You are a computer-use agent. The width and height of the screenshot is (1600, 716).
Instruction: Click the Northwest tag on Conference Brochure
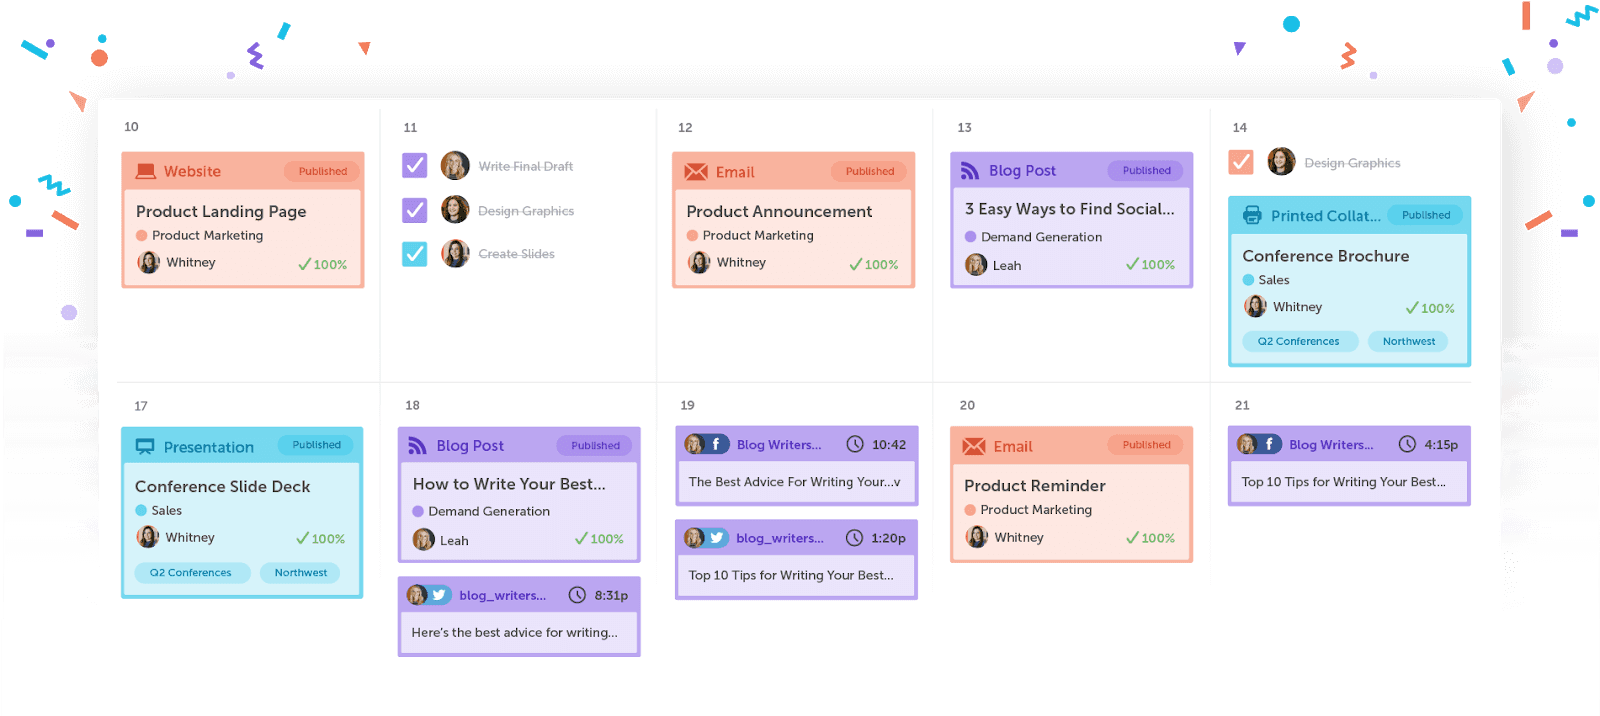[1408, 341]
